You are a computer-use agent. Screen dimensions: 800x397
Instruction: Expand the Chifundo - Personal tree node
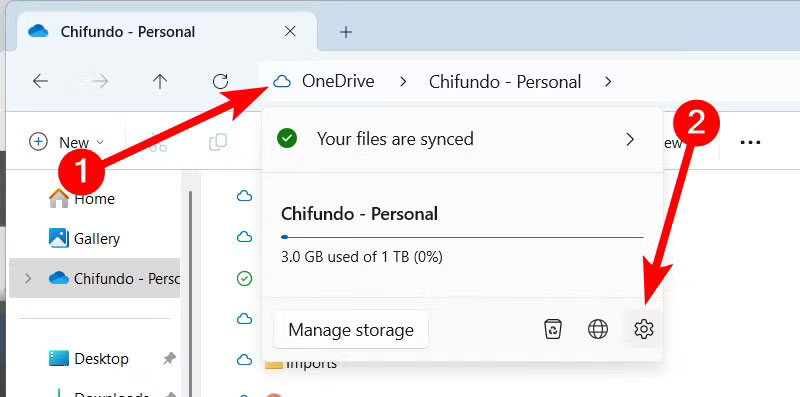tap(28, 279)
